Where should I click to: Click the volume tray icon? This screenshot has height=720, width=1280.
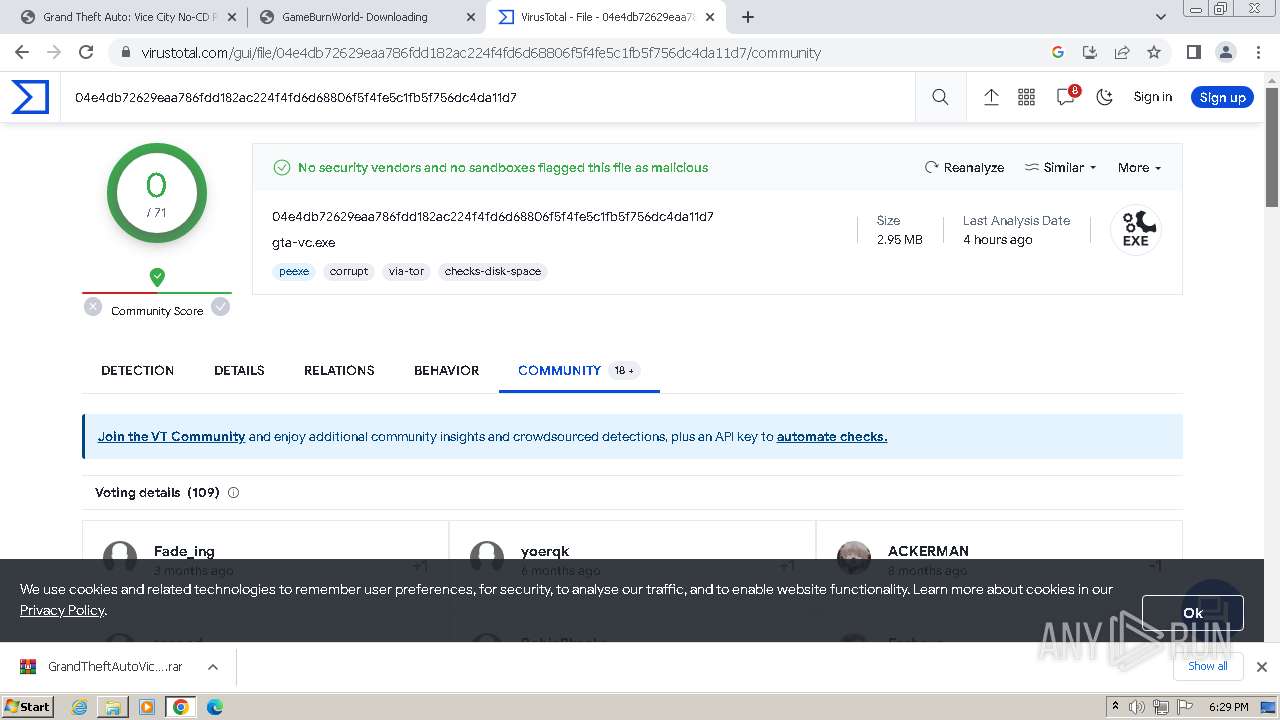(1136, 707)
